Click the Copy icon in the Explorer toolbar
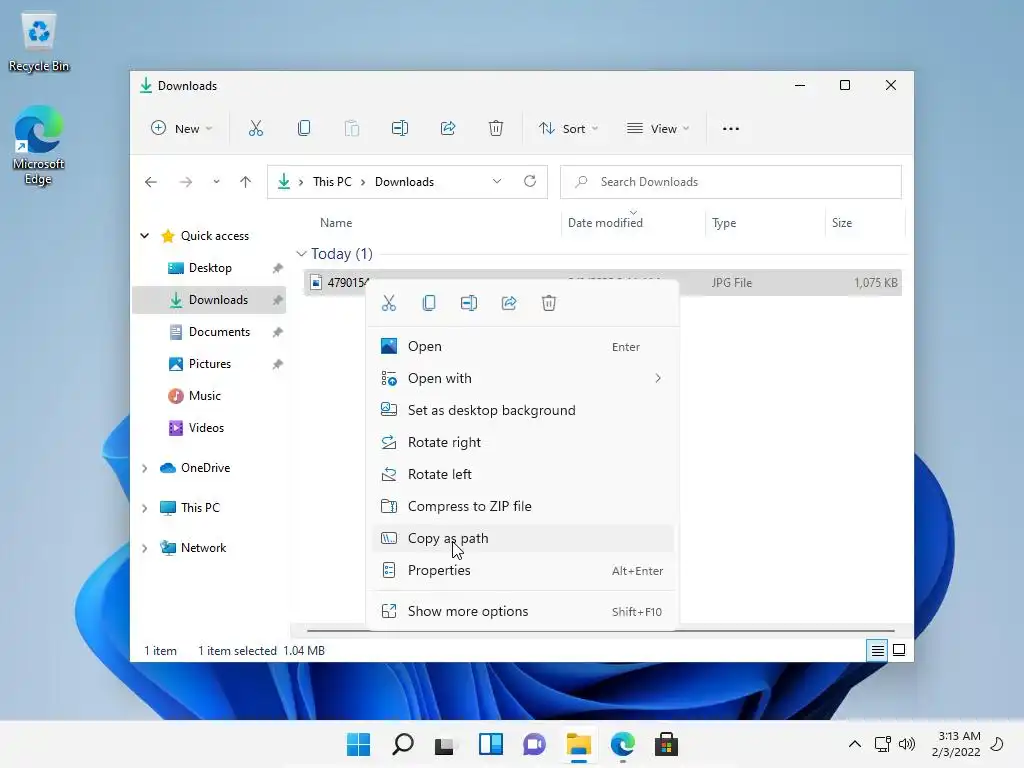1024x768 pixels. pos(304,129)
